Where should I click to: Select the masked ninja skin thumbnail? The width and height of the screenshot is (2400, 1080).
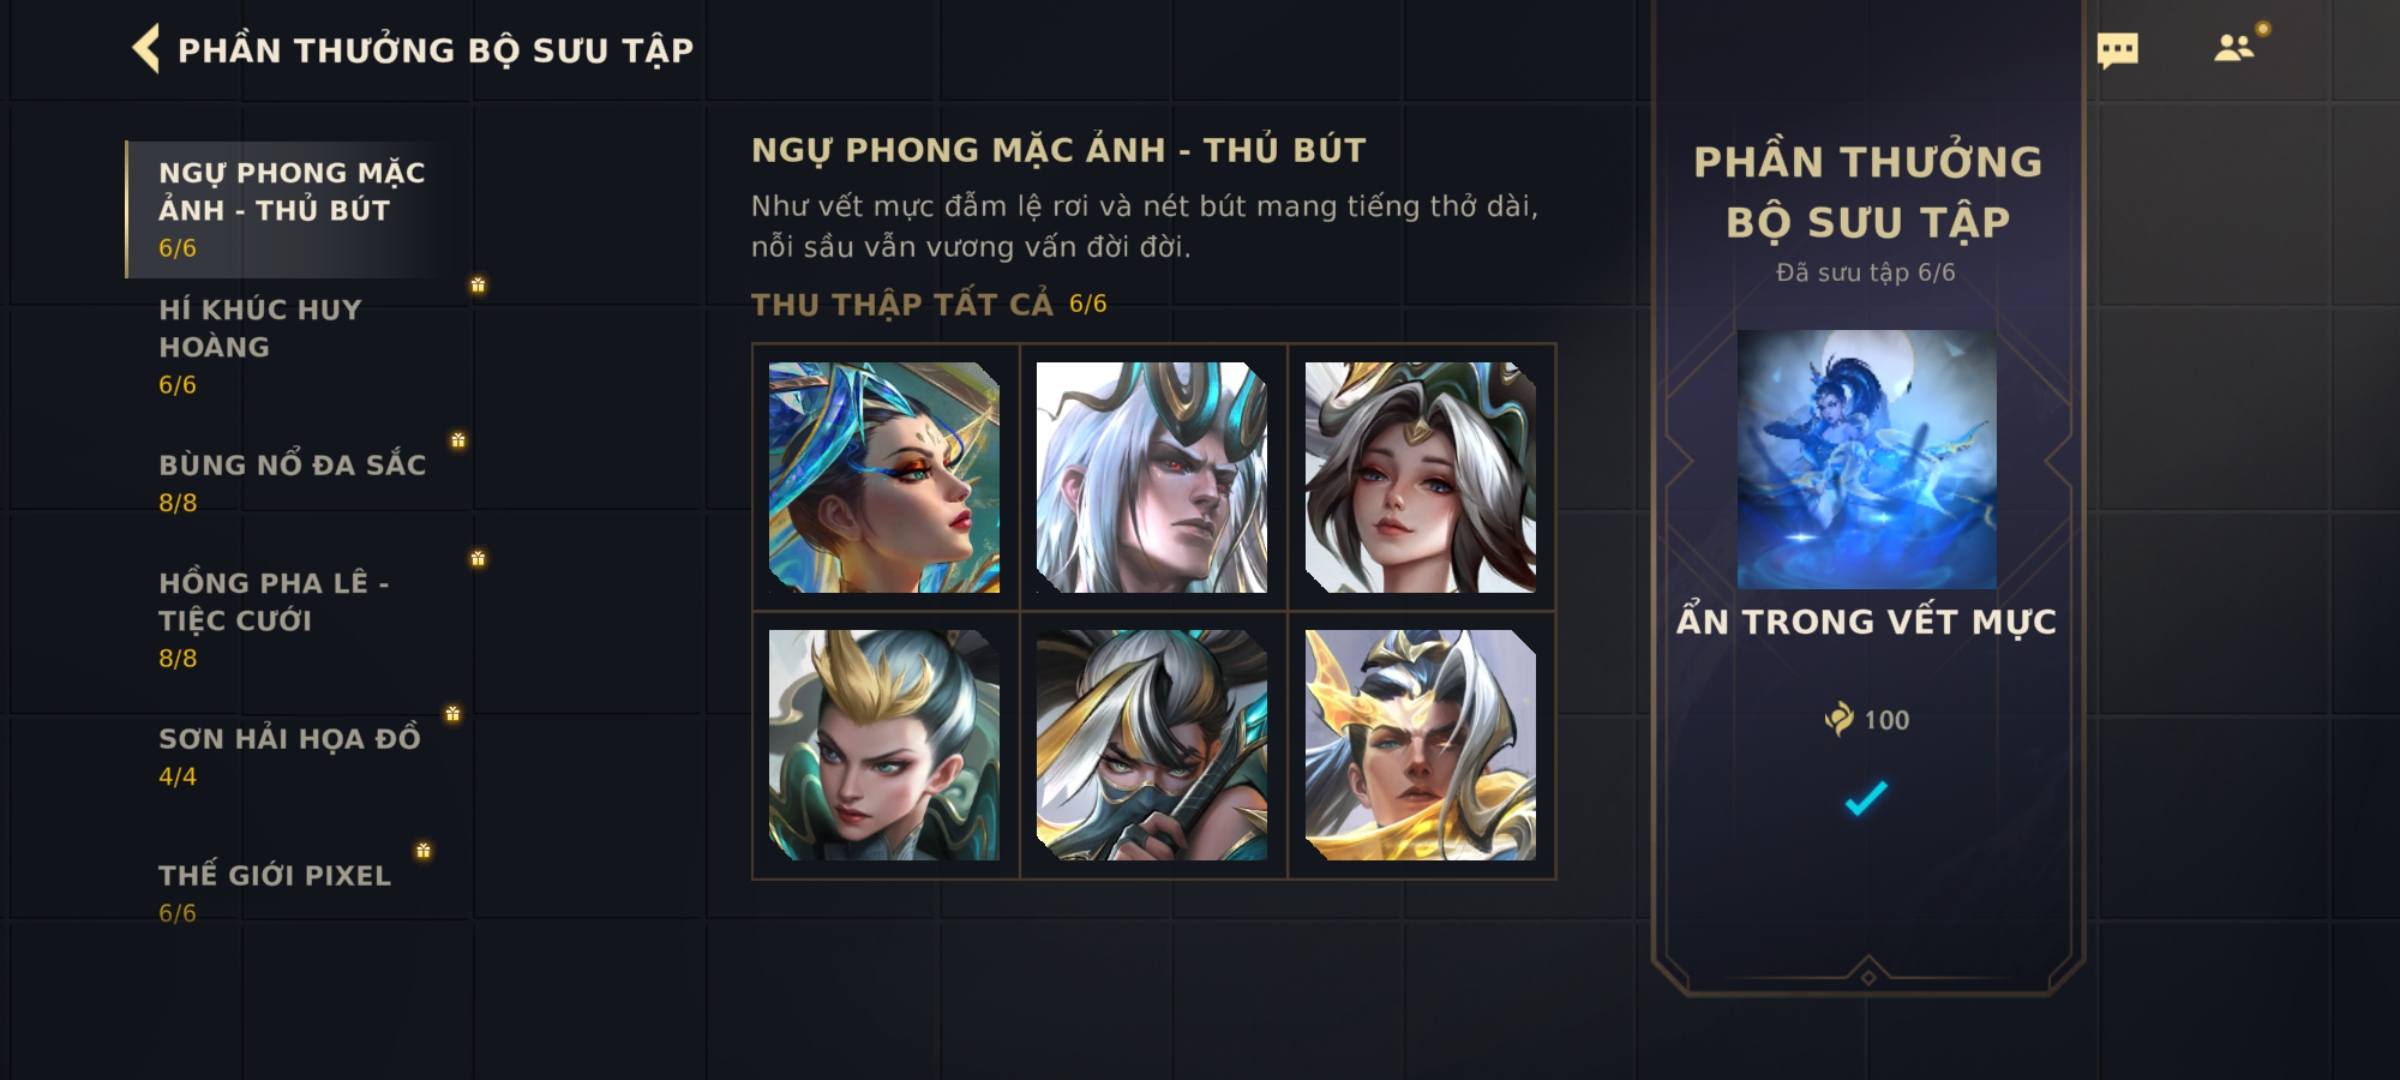1152,745
